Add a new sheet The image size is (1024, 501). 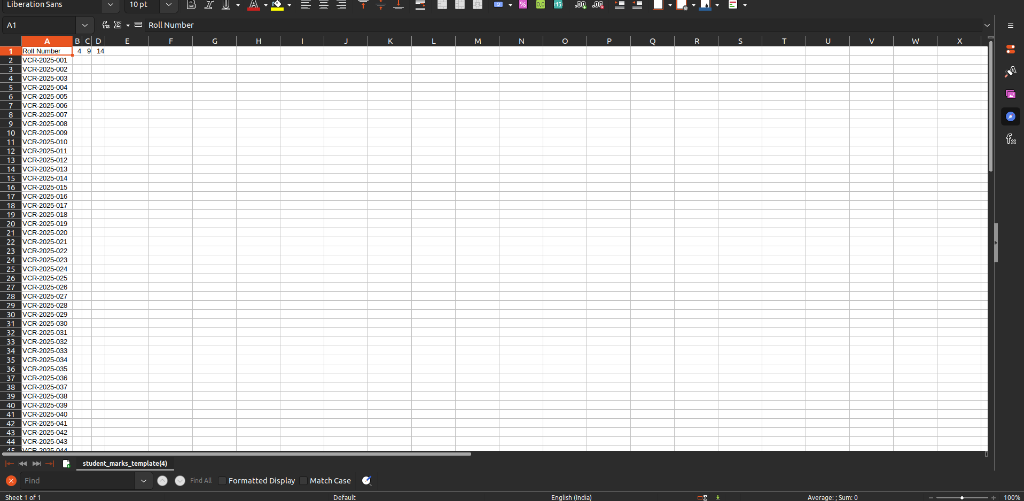[x=66, y=463]
